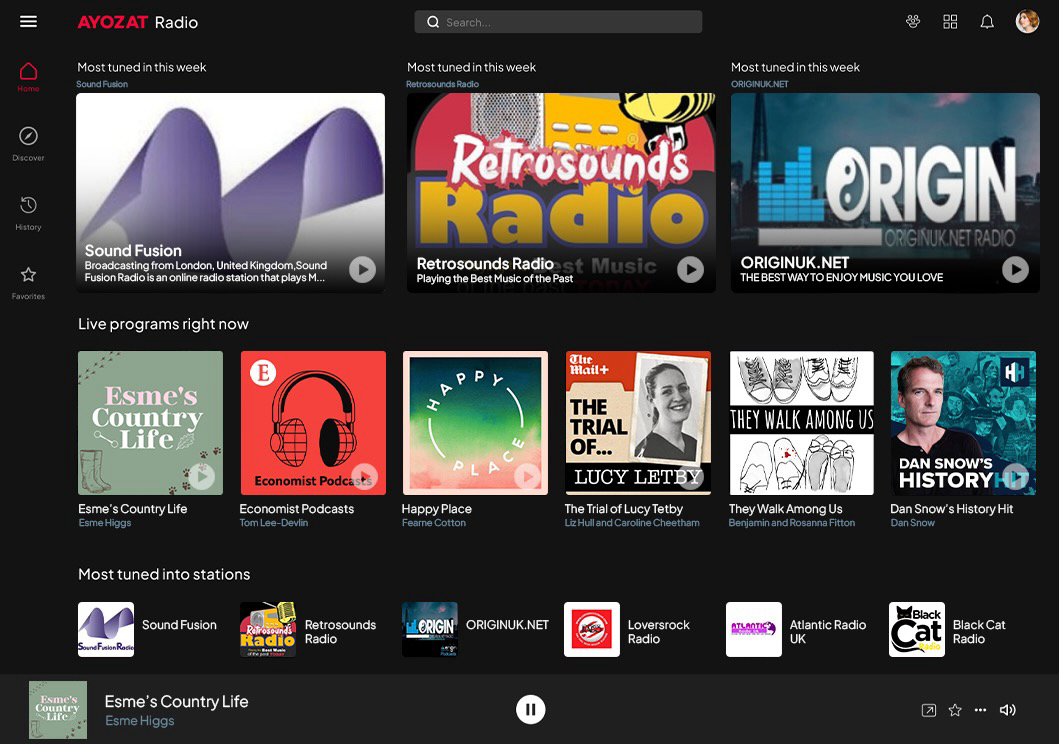Open Economist Podcasts program title
The width and height of the screenshot is (1059, 744).
tap(296, 509)
